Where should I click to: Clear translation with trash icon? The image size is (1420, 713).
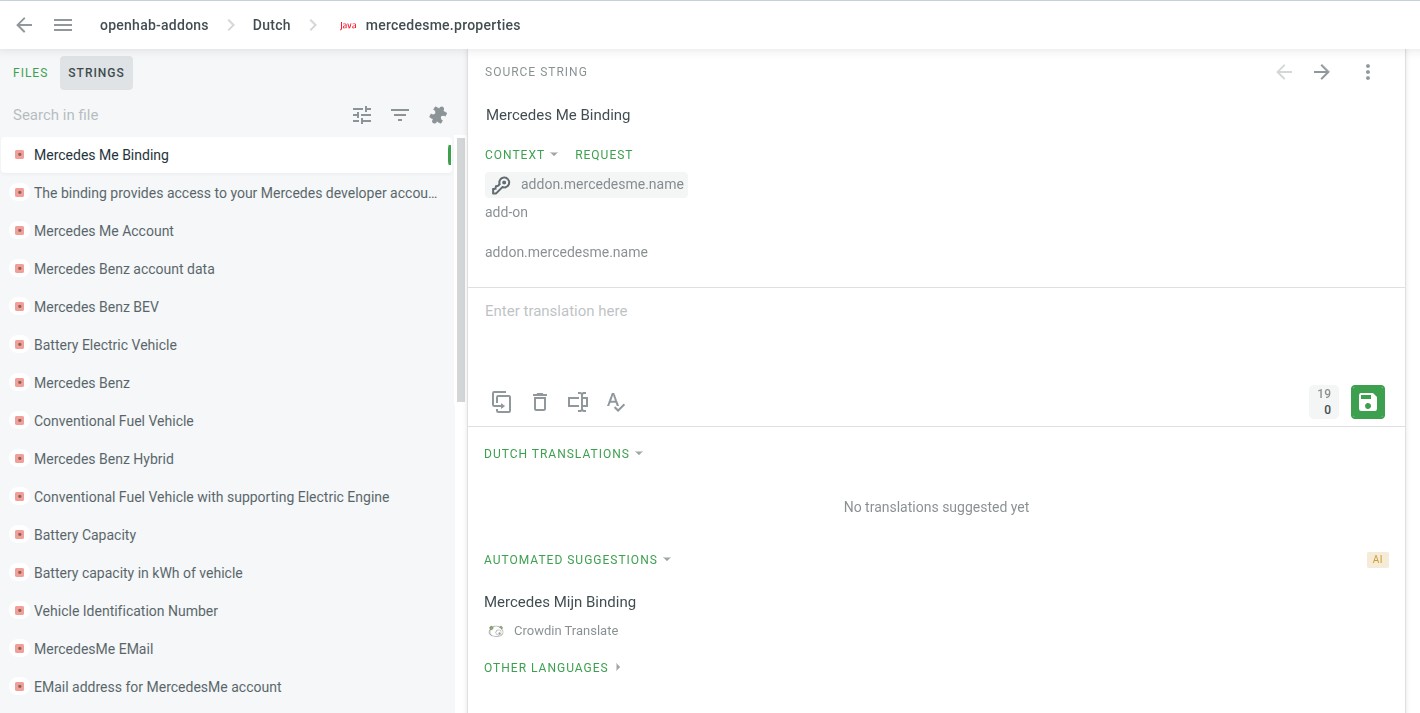tap(540, 402)
